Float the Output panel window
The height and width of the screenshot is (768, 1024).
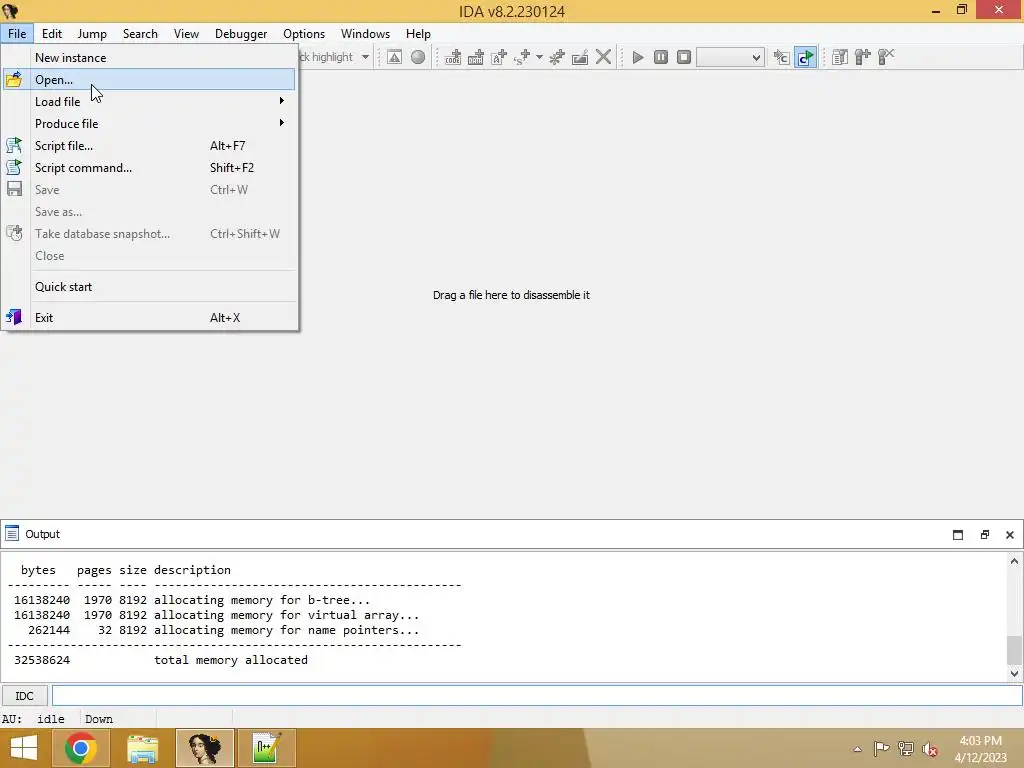[985, 535]
